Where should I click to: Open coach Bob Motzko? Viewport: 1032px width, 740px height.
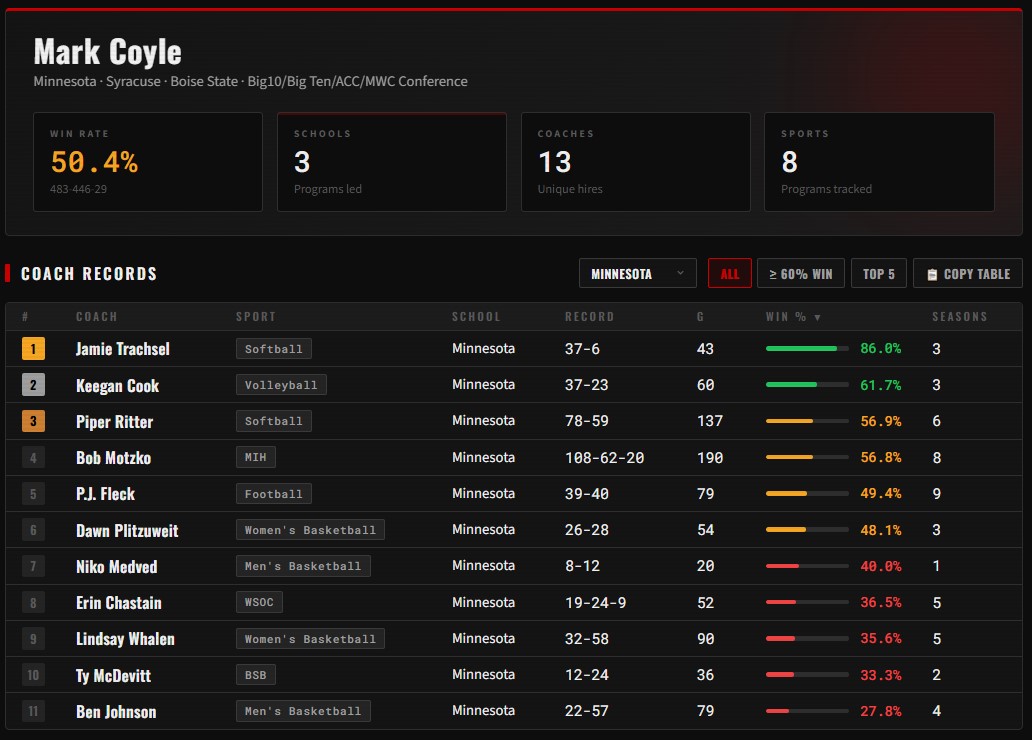[113, 458]
